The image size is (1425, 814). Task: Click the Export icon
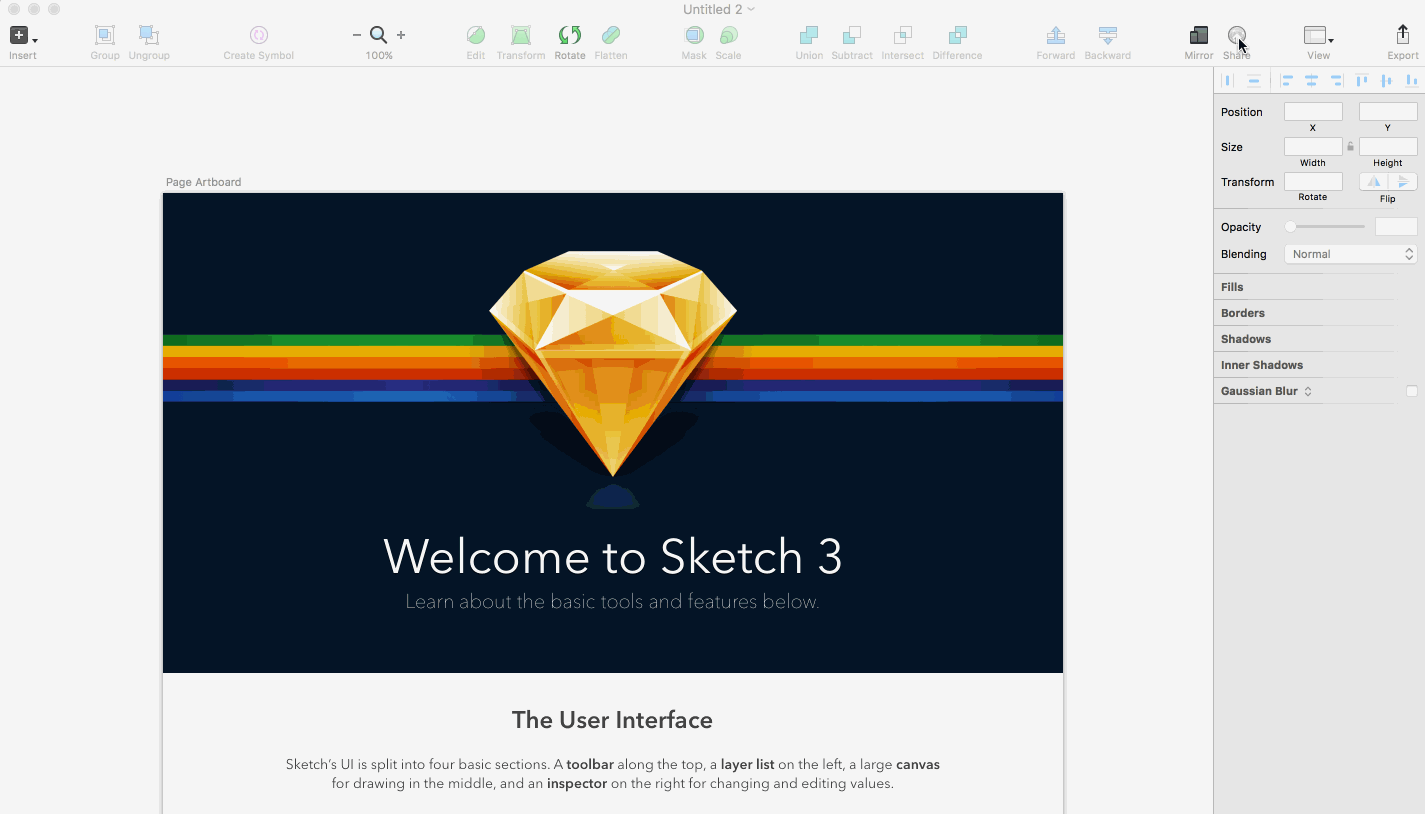[x=1403, y=35]
